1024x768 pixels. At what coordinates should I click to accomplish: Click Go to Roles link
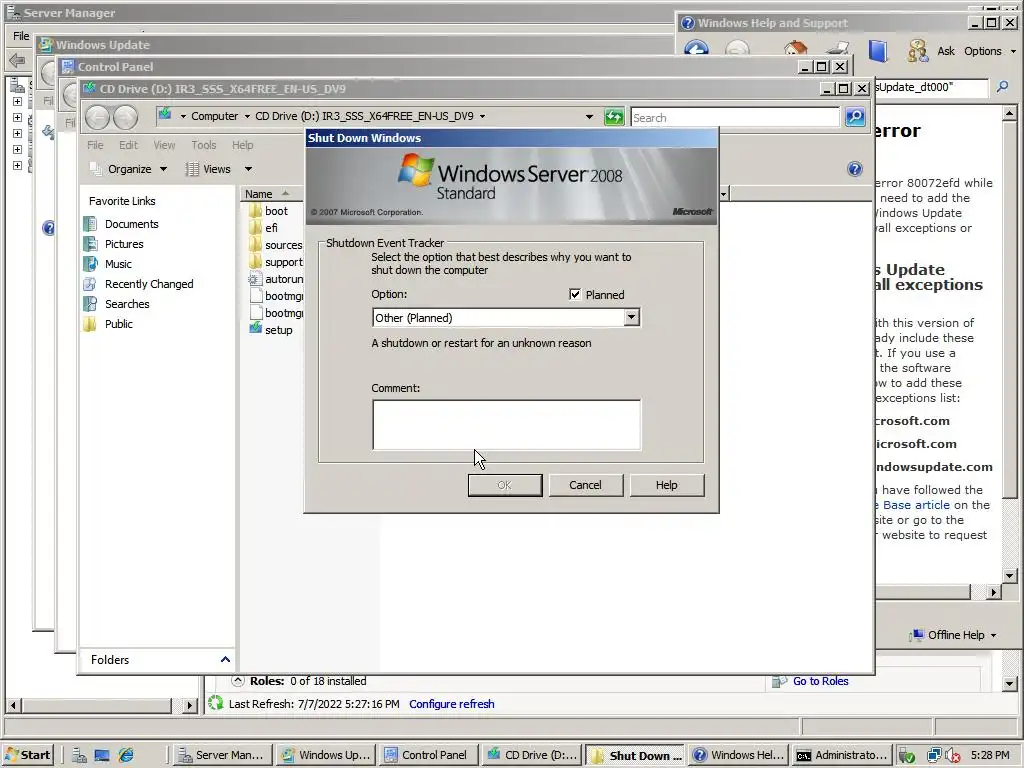[x=820, y=681]
